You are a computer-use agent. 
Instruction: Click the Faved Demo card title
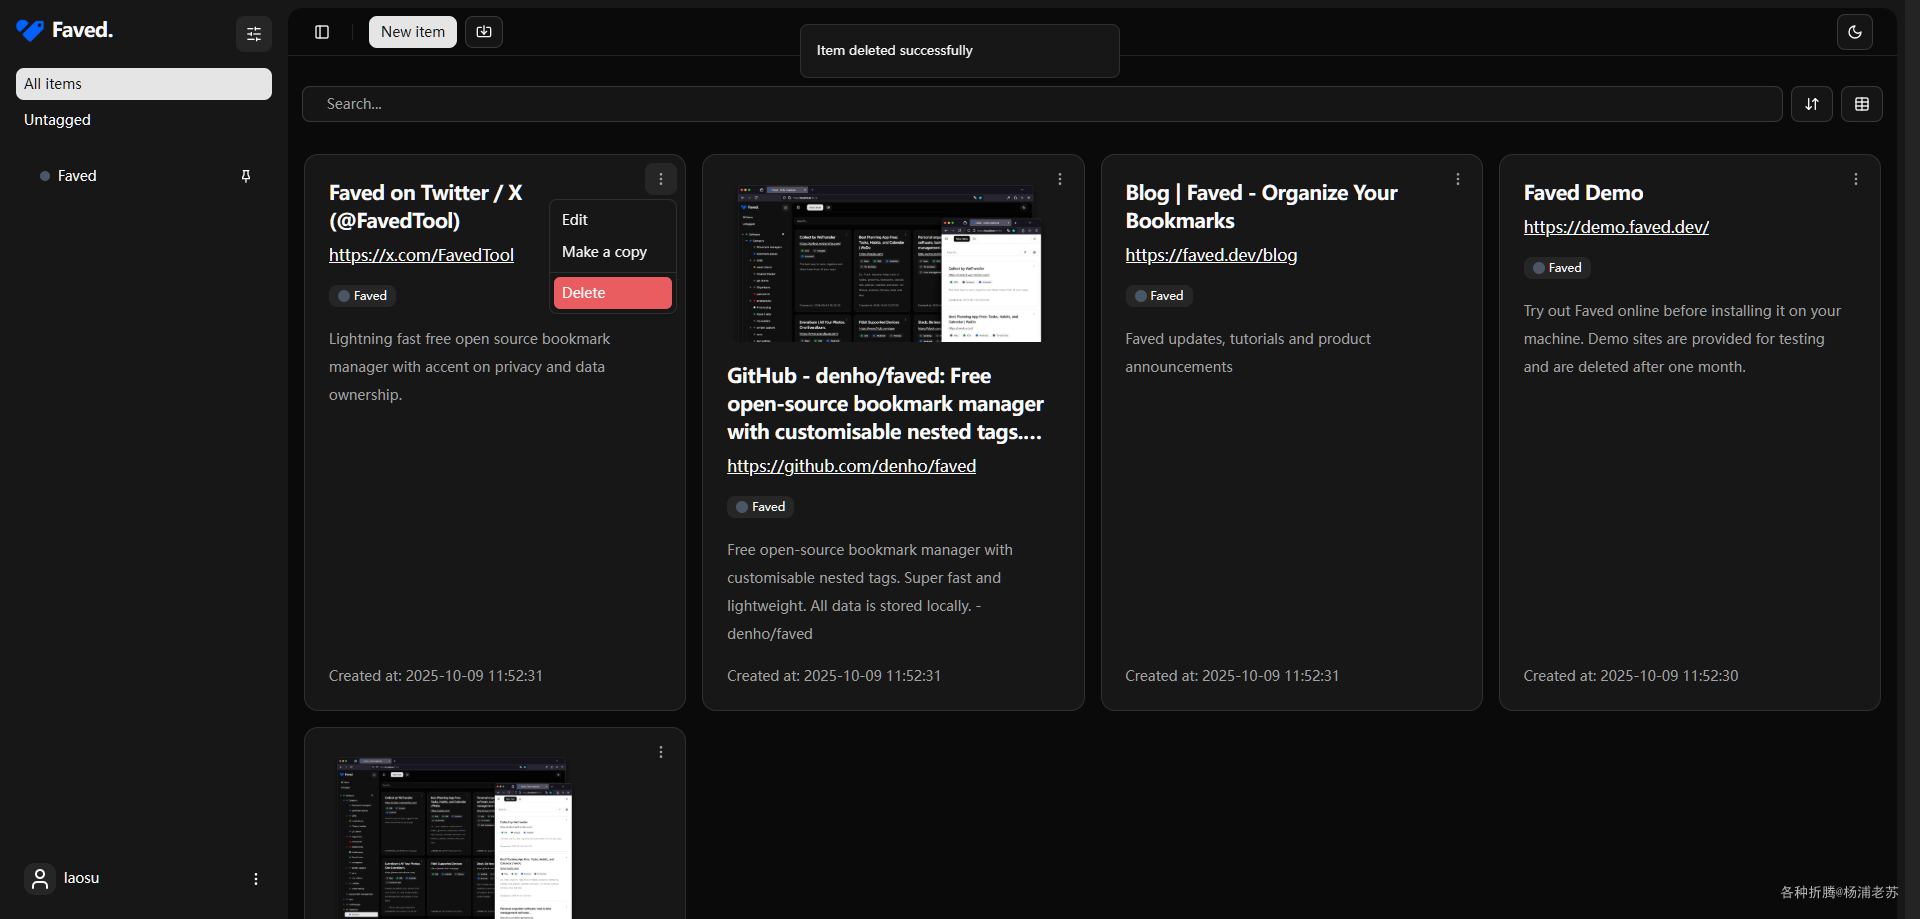pyautogui.click(x=1583, y=193)
